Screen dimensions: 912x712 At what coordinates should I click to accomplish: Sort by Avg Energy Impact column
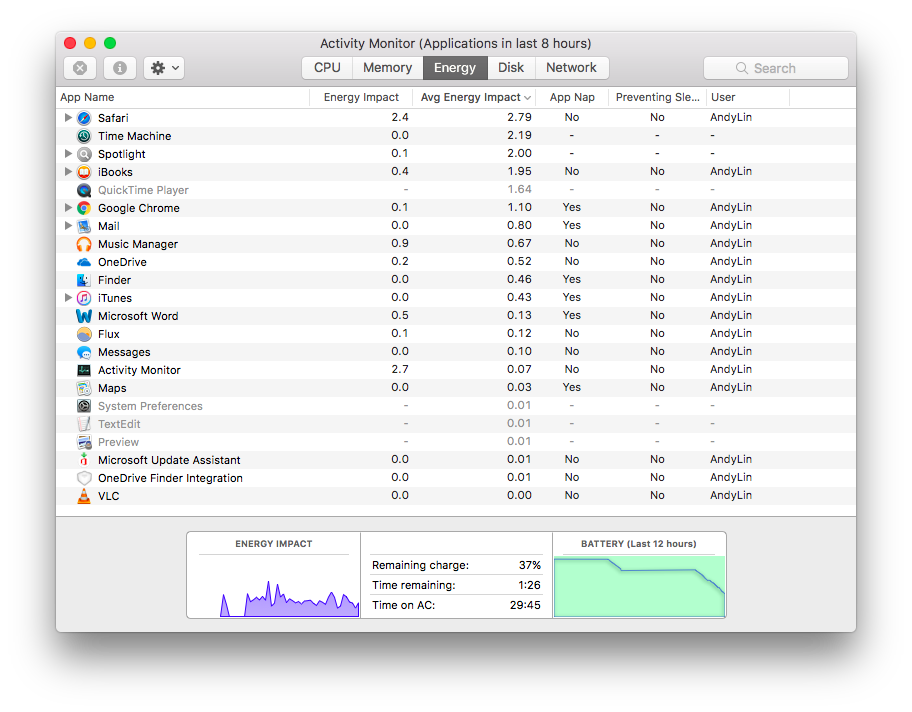[x=474, y=97]
